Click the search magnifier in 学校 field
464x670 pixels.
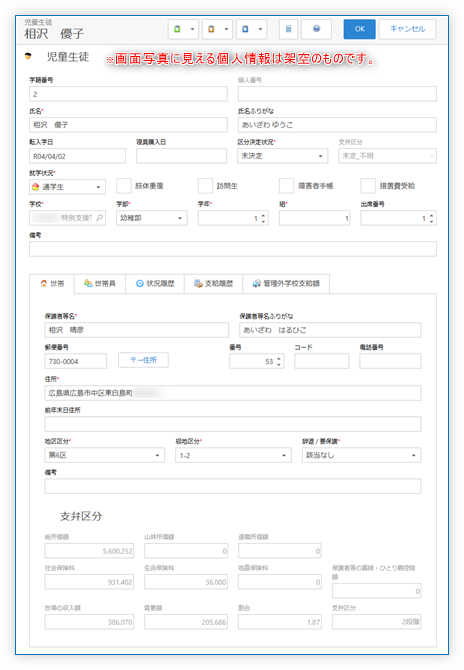(100, 218)
